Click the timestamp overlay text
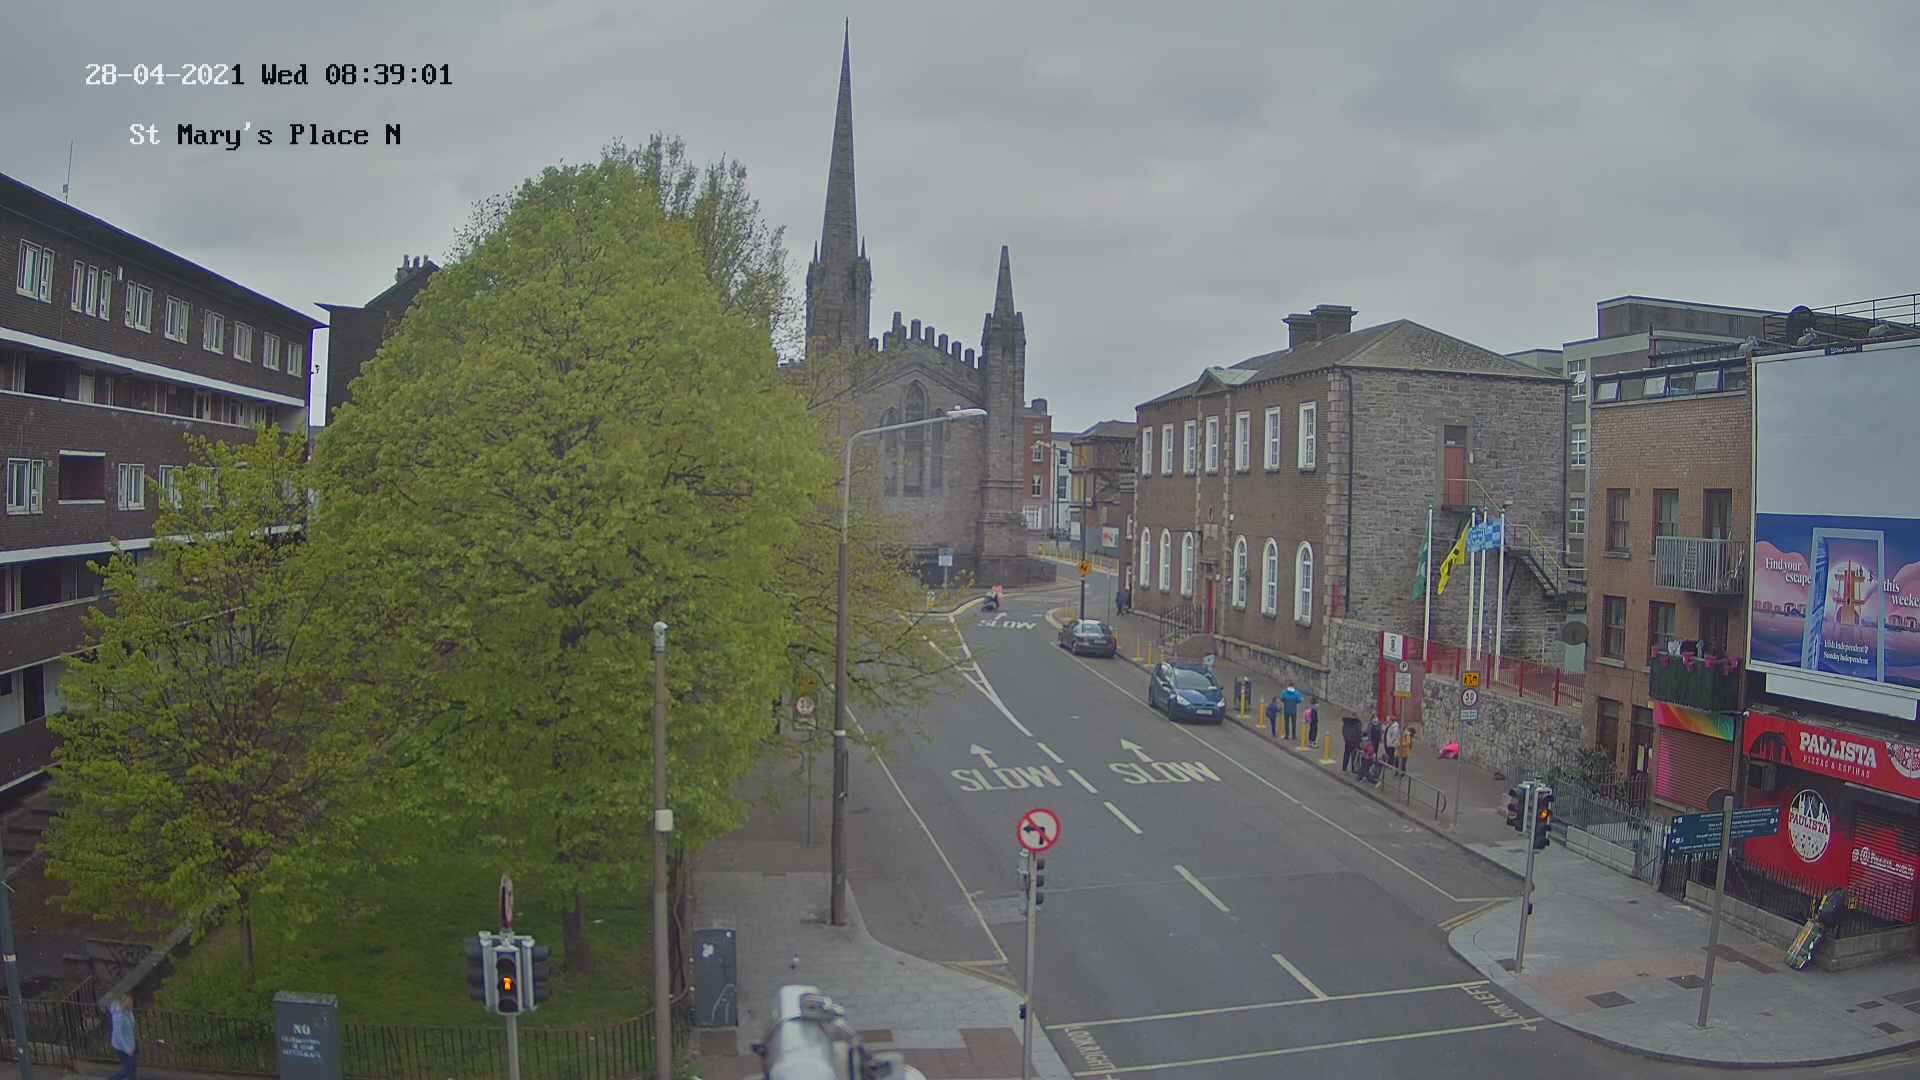This screenshot has width=1920, height=1080. 268,75
